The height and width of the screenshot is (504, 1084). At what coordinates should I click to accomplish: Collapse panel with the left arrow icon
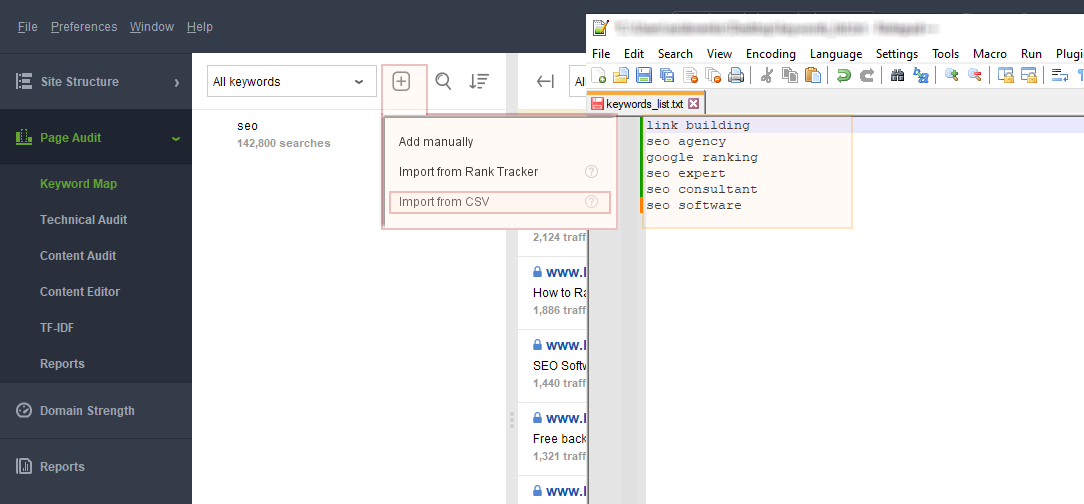[545, 82]
